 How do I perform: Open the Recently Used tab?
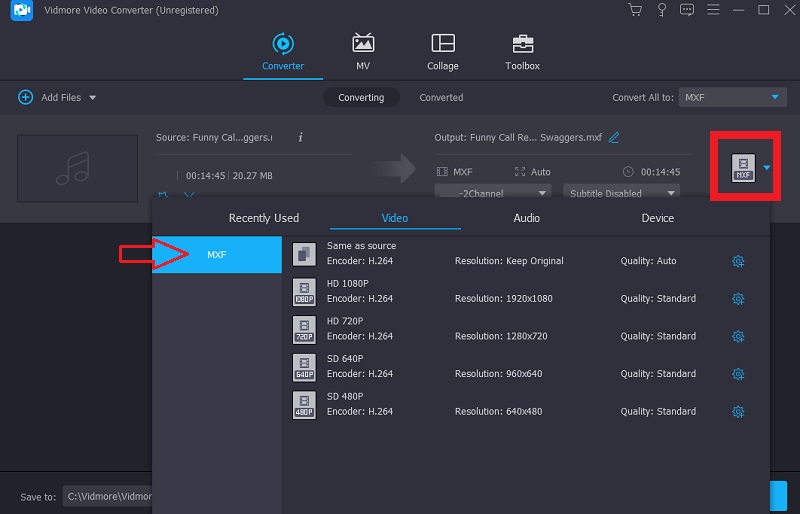pos(264,218)
